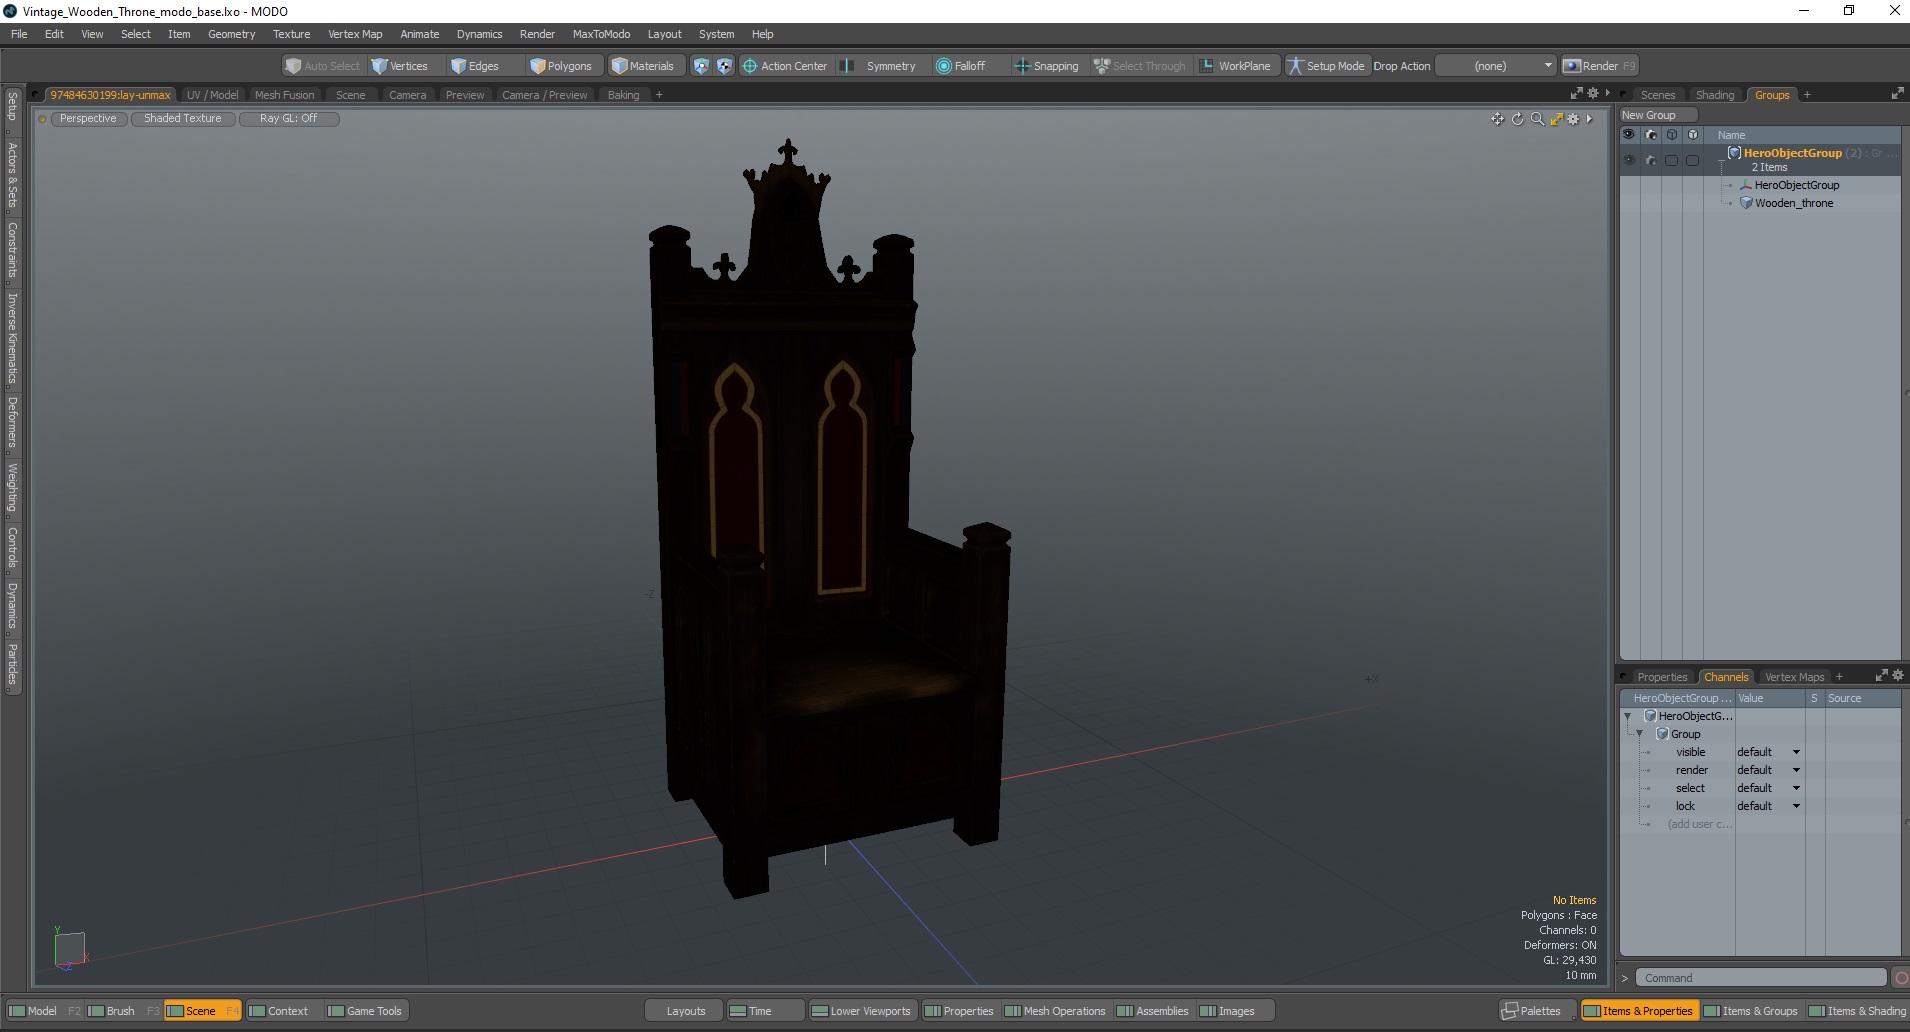Viewport: 1910px width, 1032px height.
Task: Toggle Snapping
Action: (1047, 66)
